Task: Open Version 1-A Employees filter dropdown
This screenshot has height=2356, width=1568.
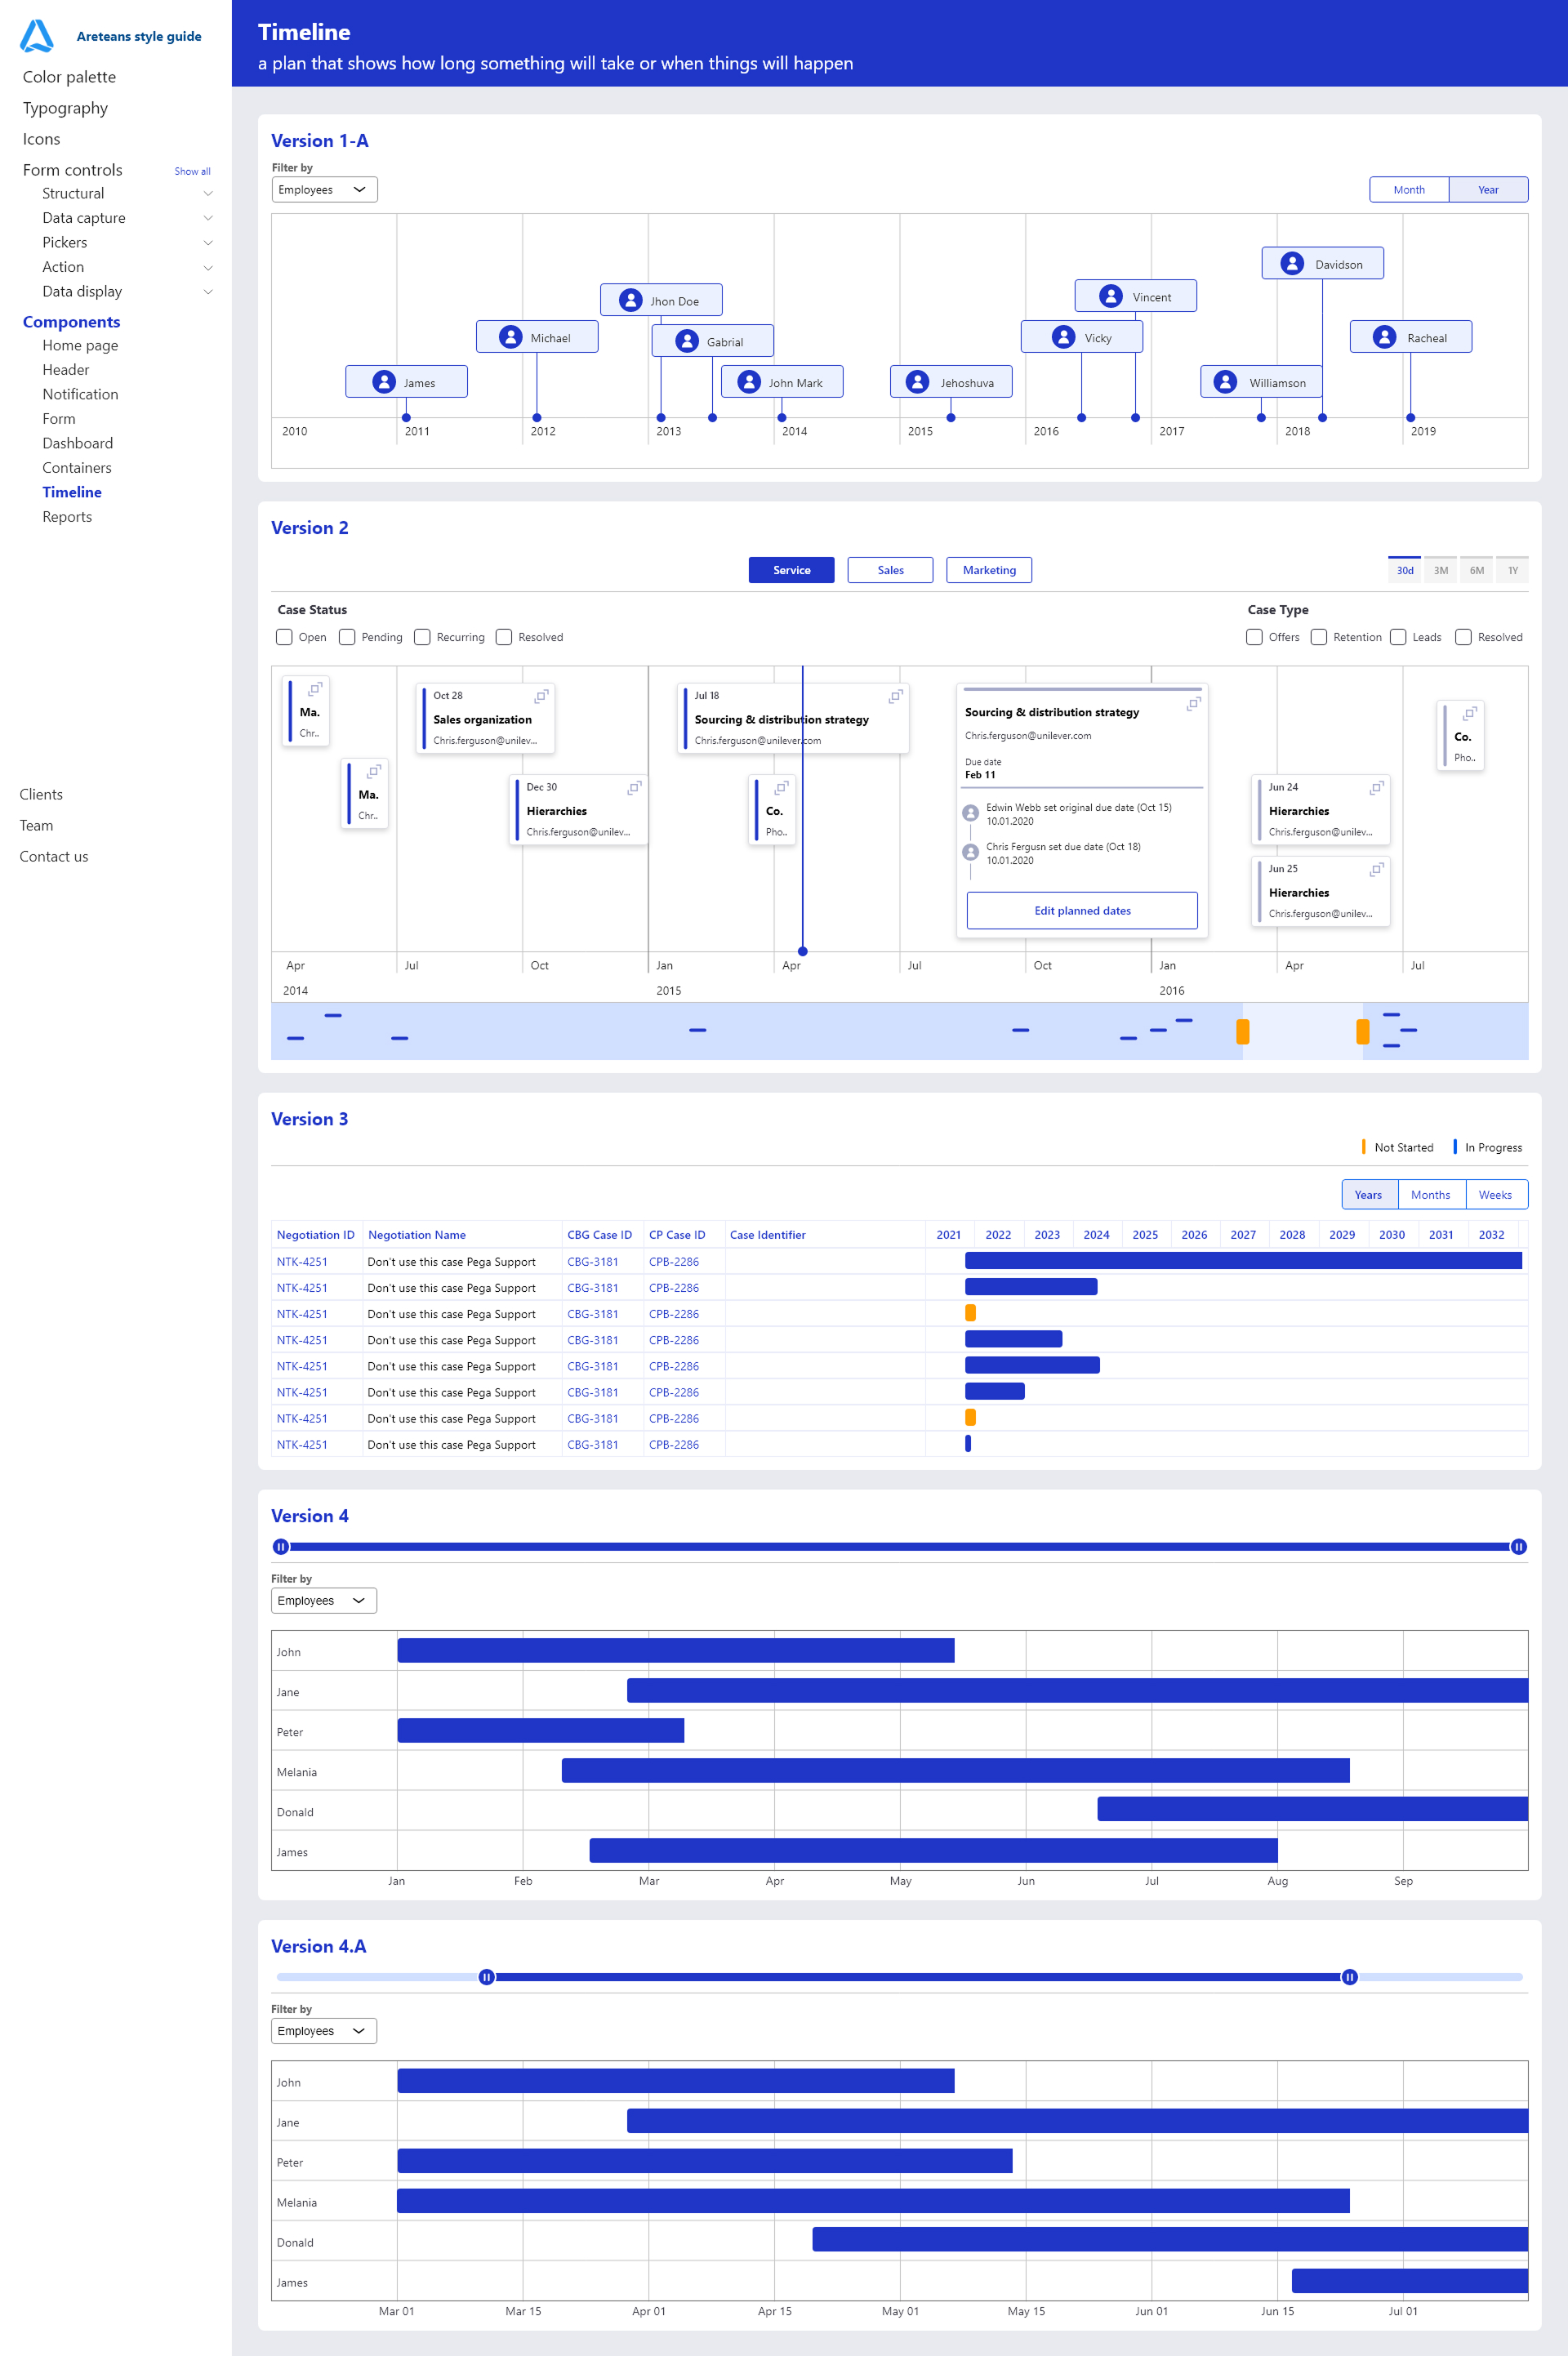Action: pos(324,190)
